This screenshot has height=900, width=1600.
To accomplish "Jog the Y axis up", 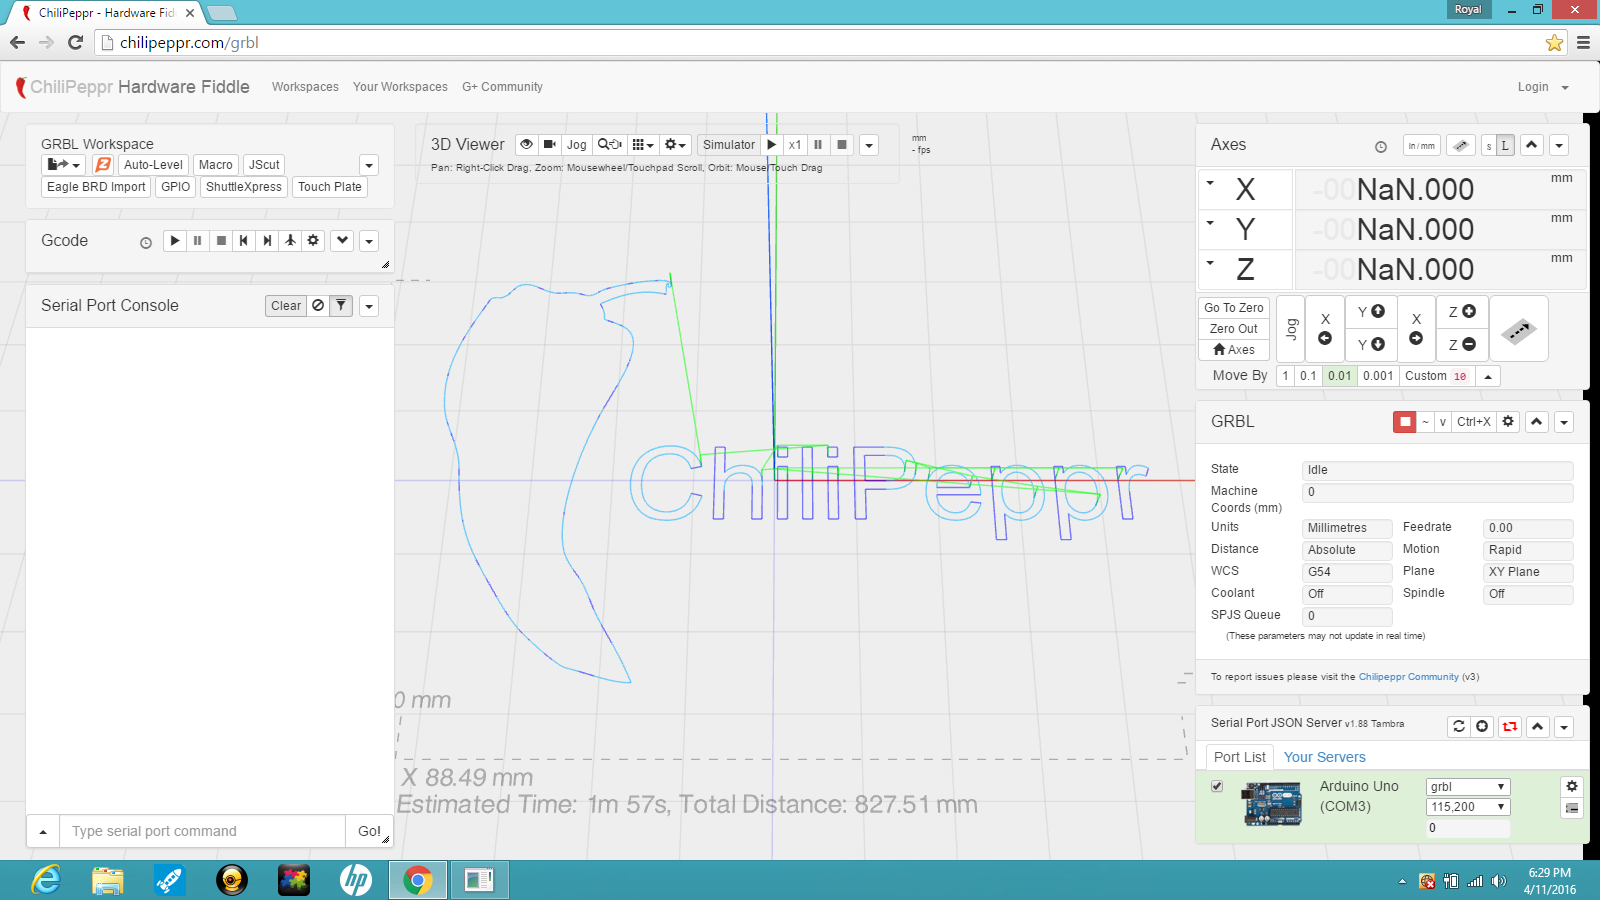I will 1371,312.
